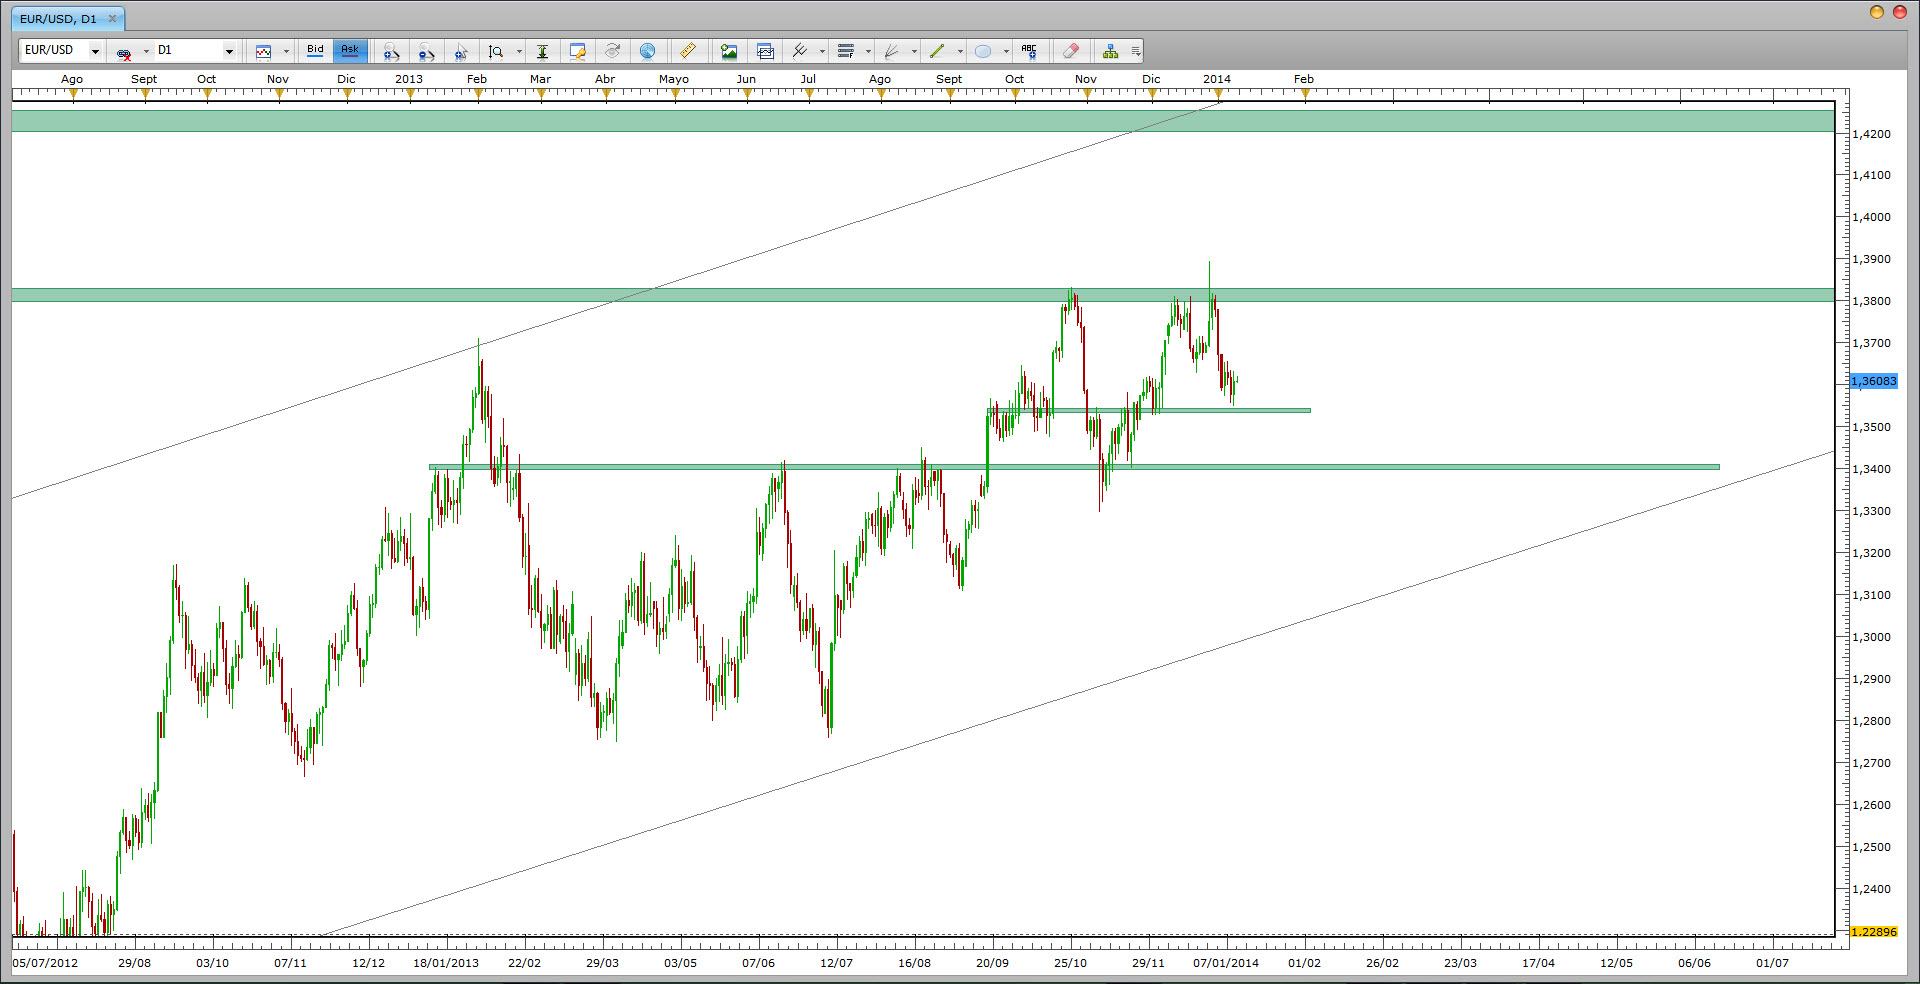Select the fan lines drawing tool

(891, 51)
